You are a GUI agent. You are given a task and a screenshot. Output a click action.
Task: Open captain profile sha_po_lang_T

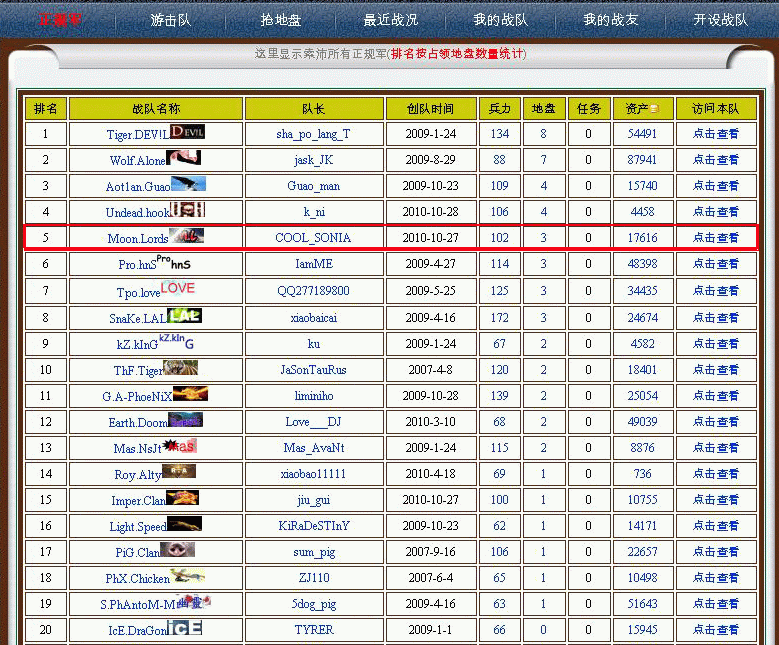tap(313, 134)
